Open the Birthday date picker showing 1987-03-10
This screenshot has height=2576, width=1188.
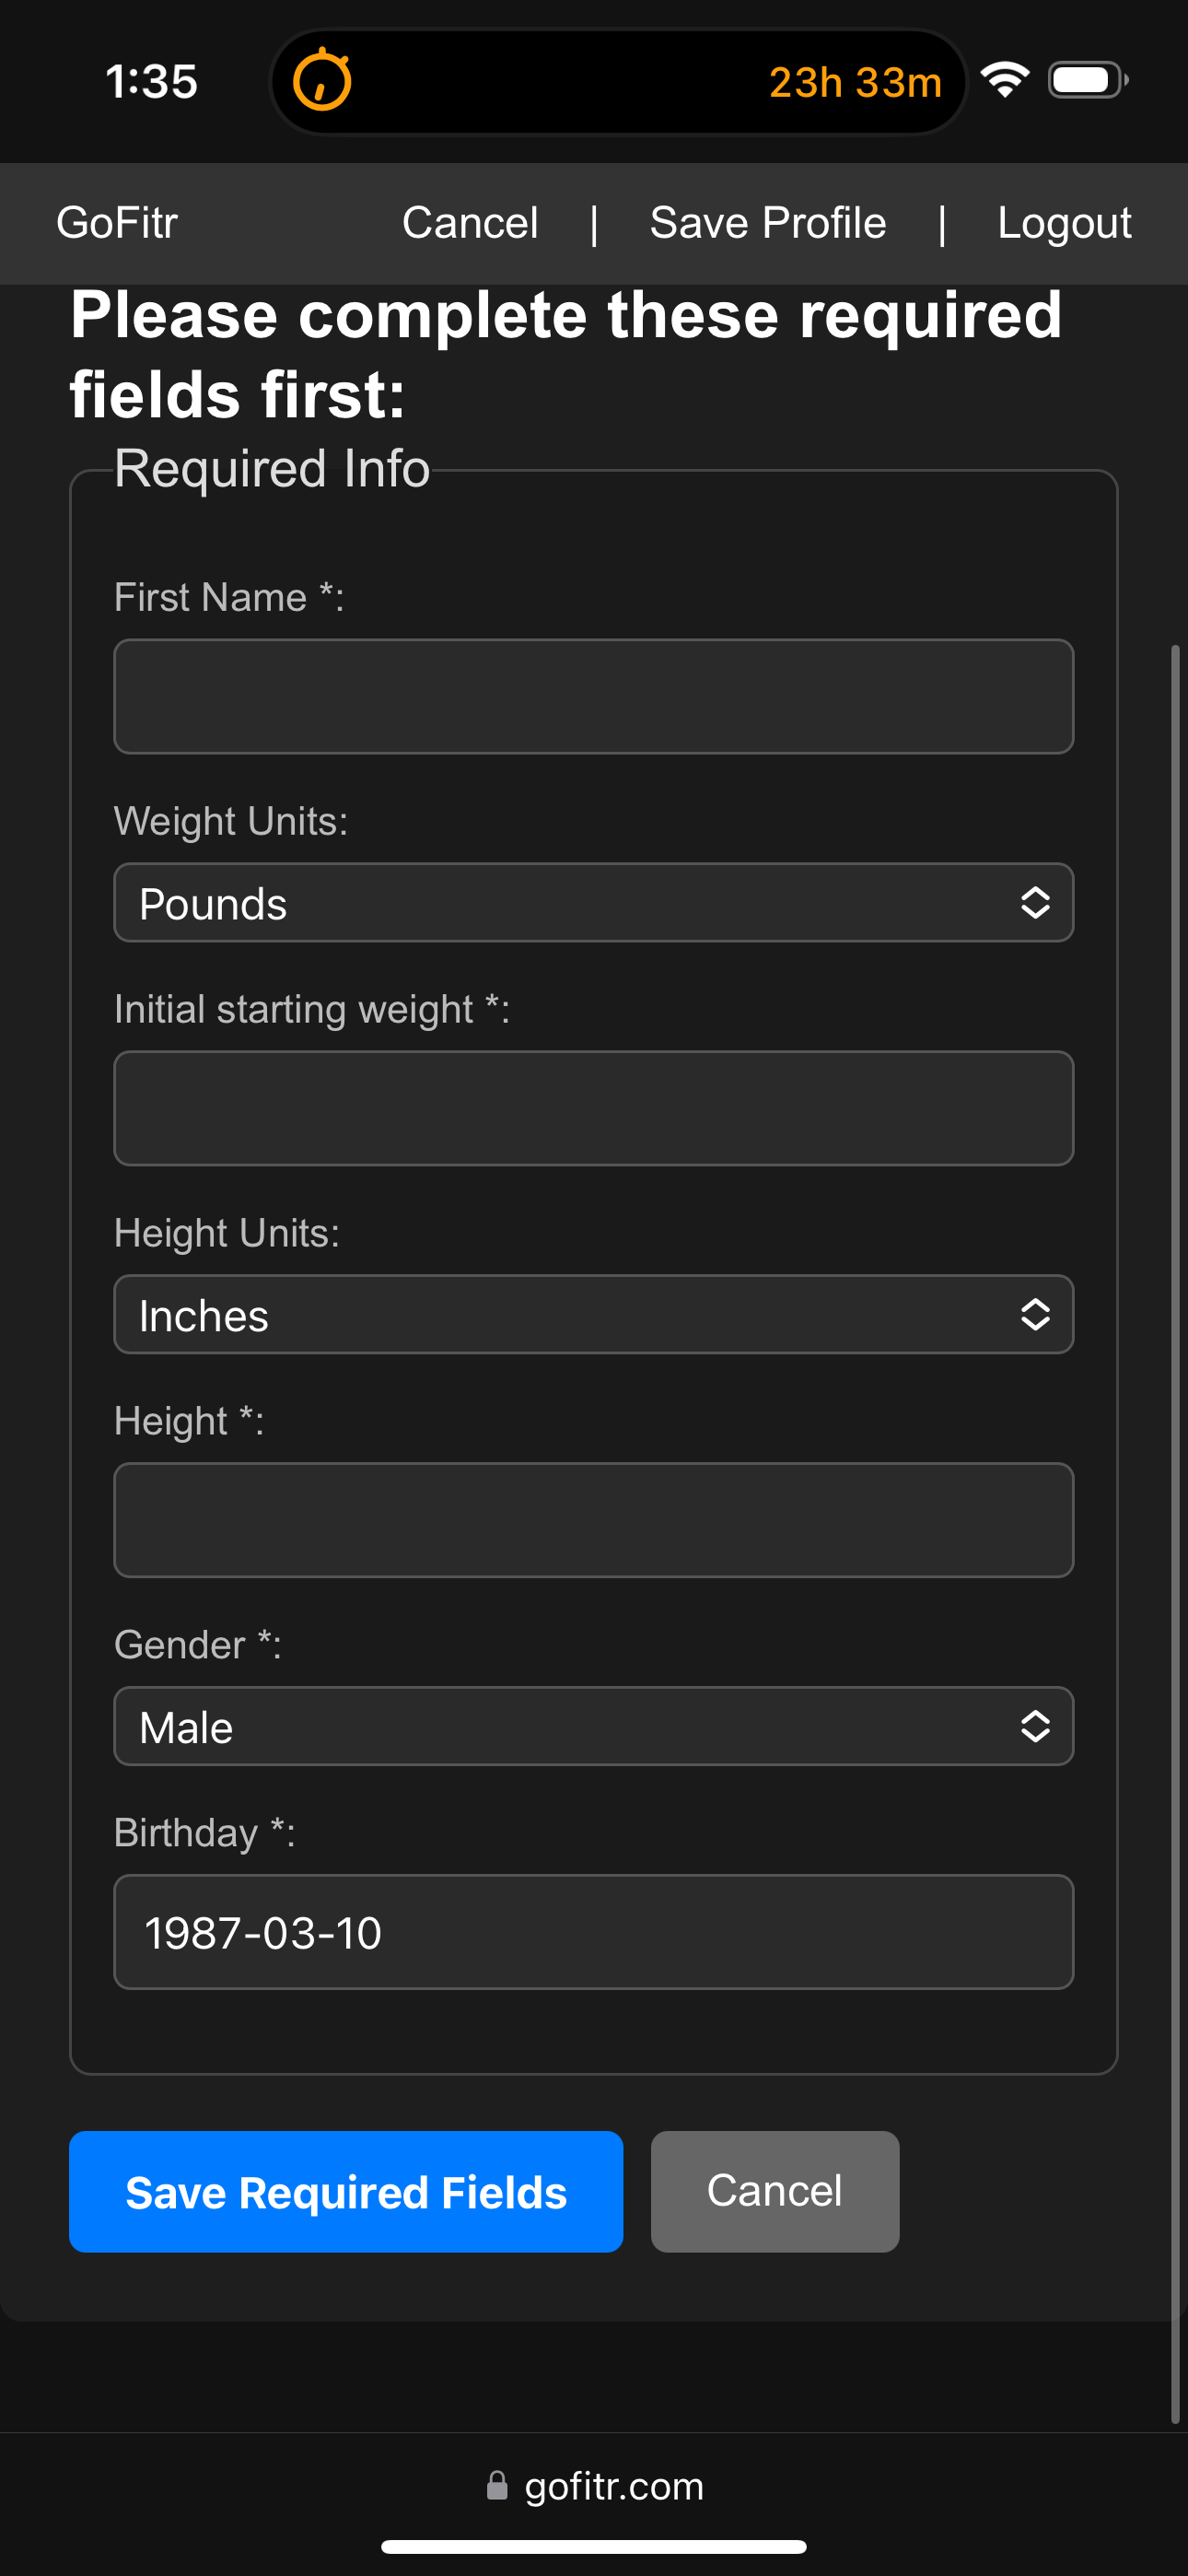(x=594, y=1932)
